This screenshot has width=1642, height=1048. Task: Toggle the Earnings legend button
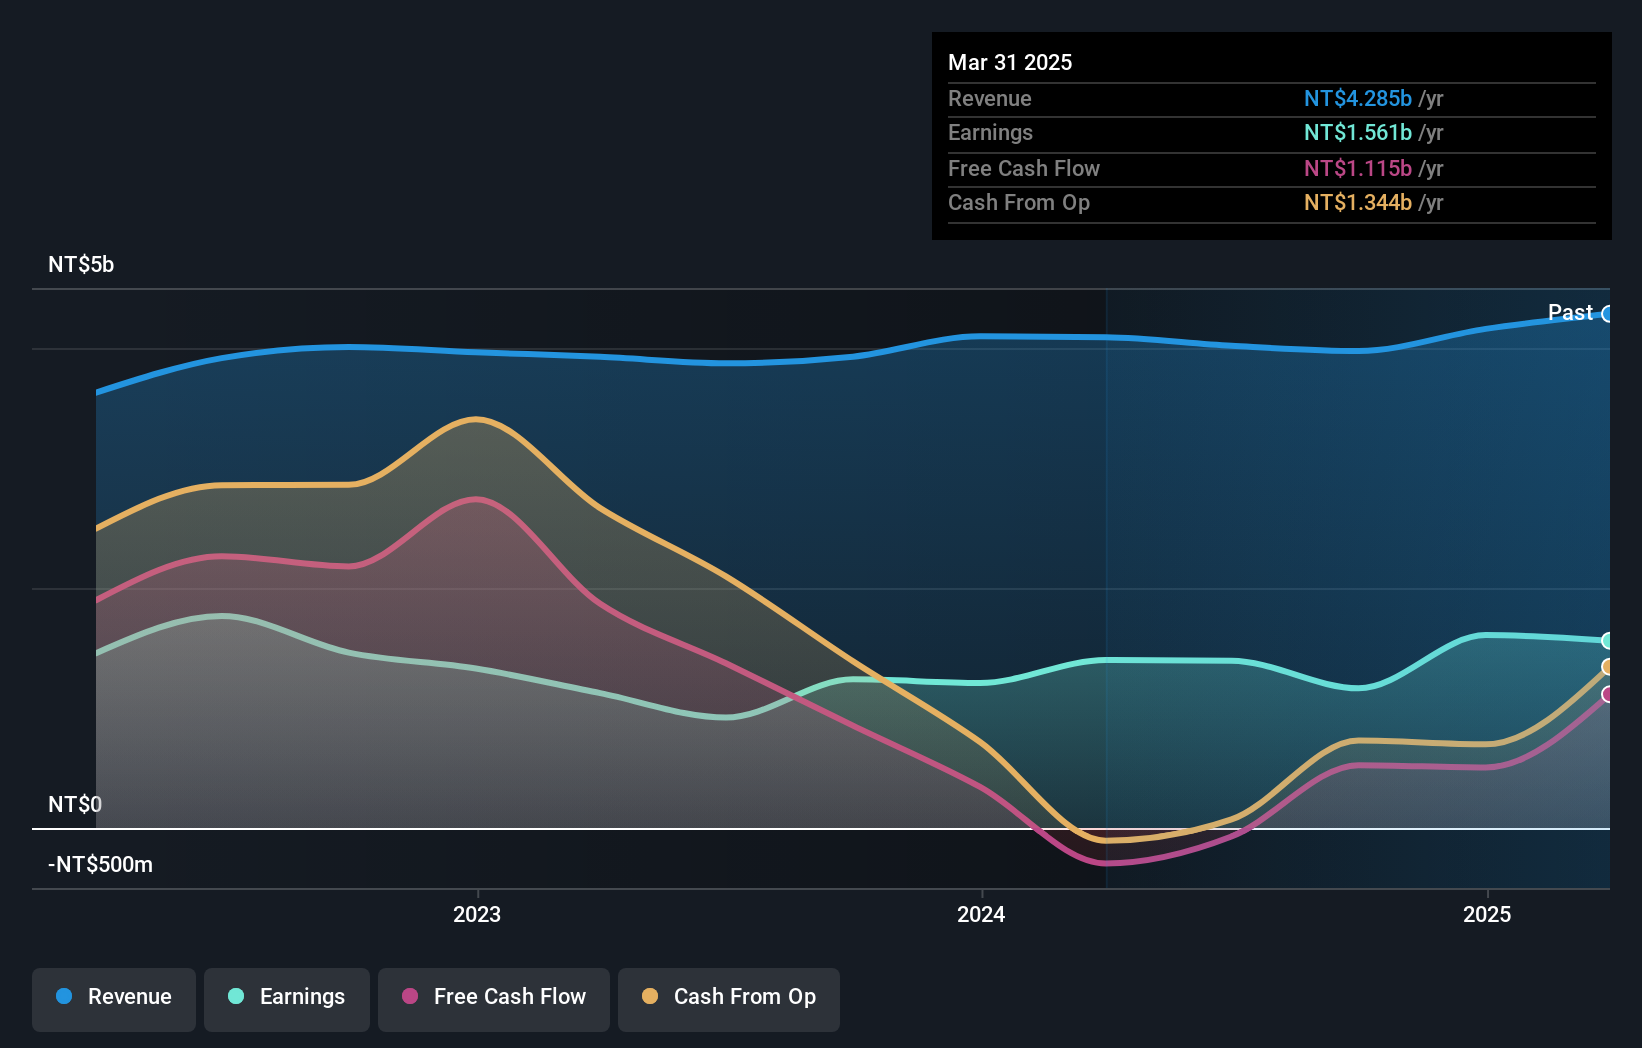pos(287,998)
